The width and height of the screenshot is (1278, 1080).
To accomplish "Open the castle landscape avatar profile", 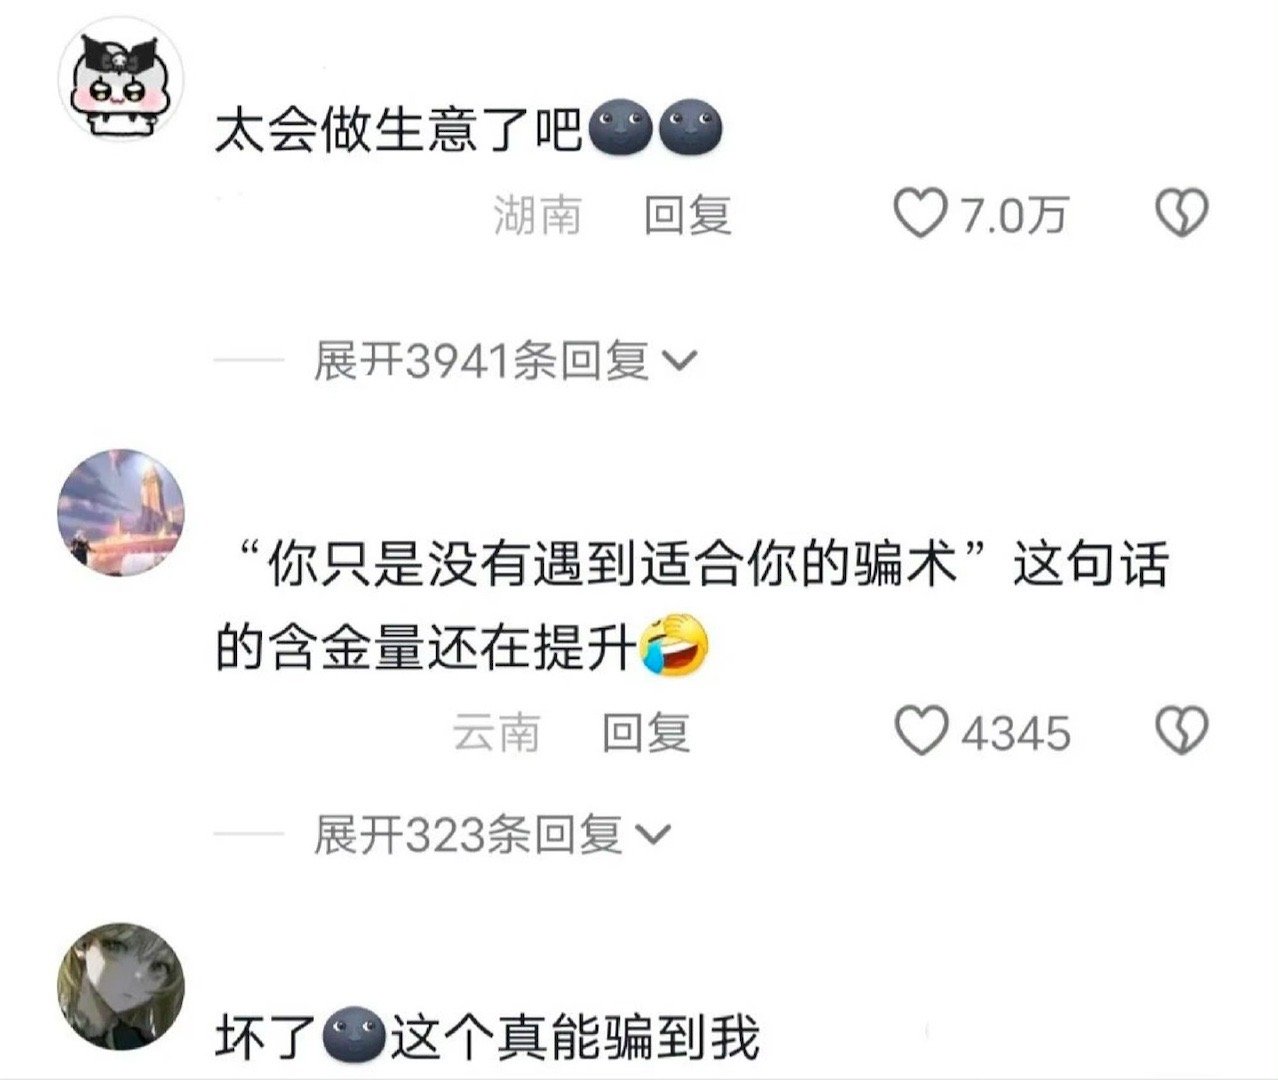I will point(122,511).
